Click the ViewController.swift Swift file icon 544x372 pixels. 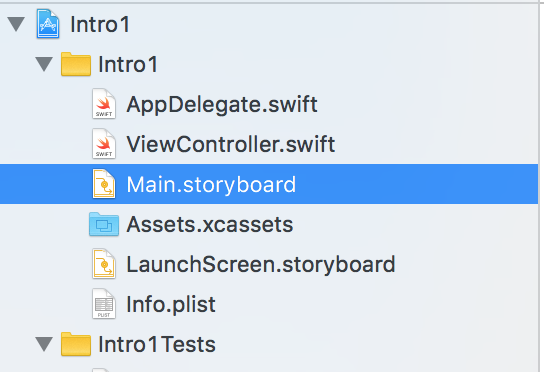click(104, 144)
